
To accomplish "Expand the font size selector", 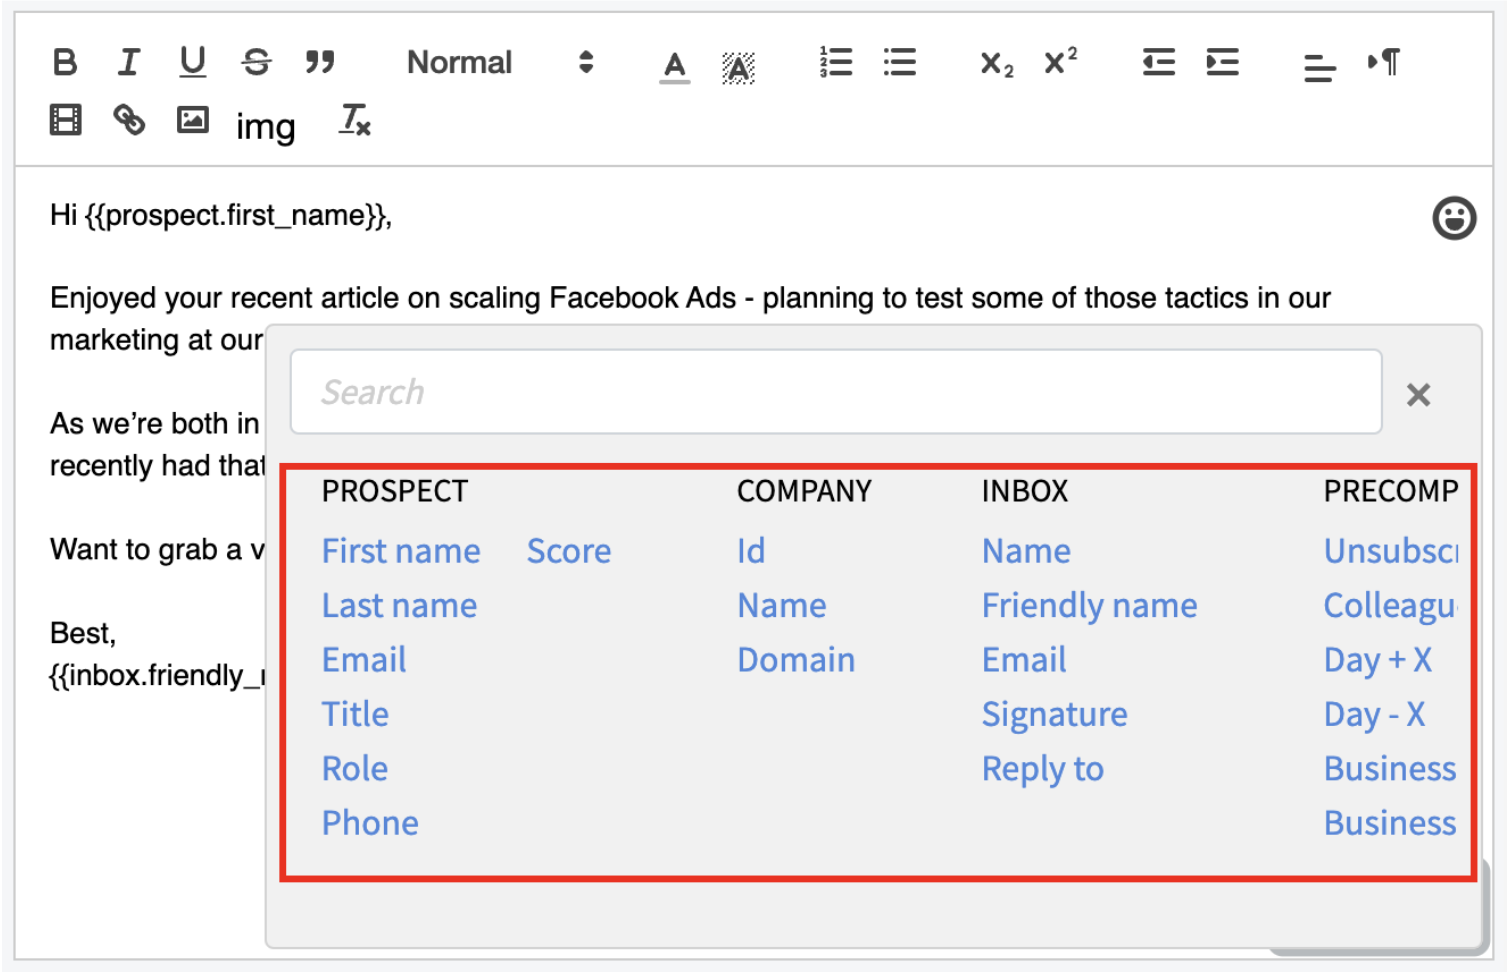I will 586,62.
